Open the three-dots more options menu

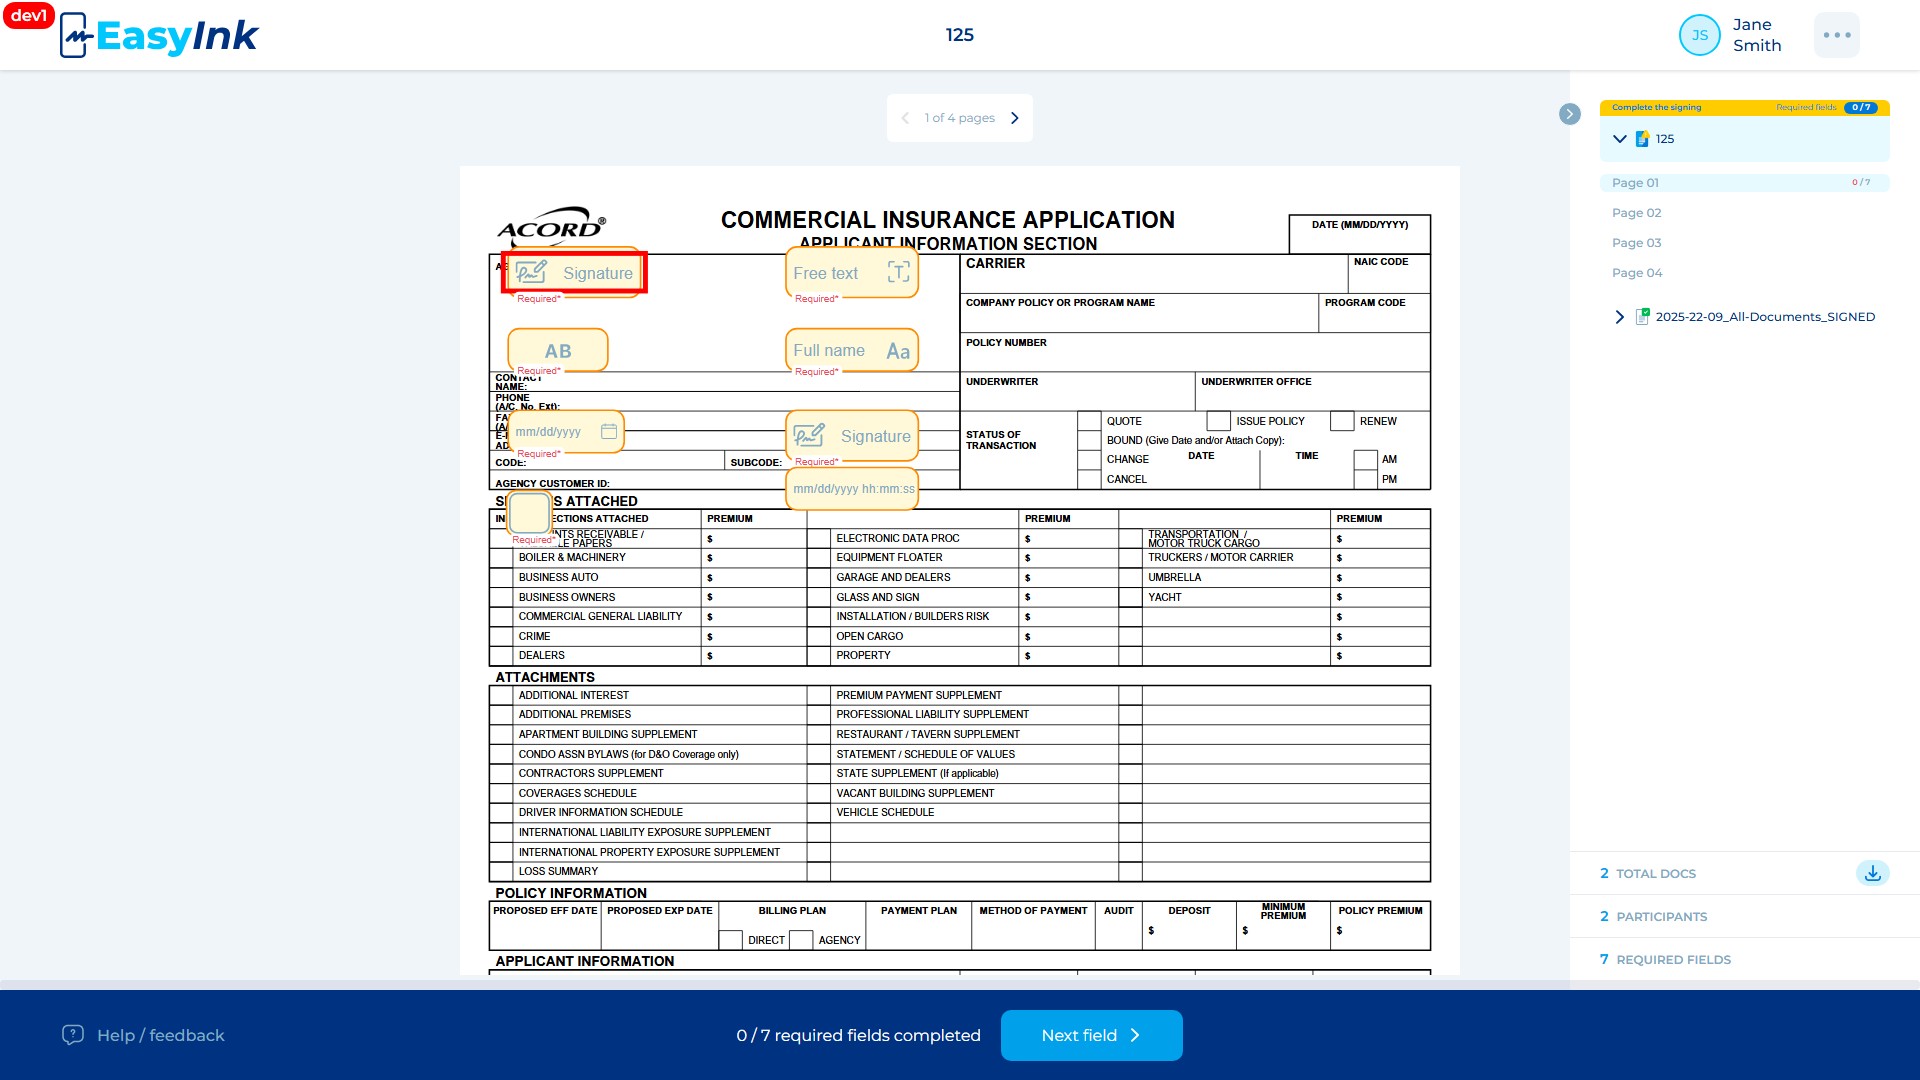1837,35
